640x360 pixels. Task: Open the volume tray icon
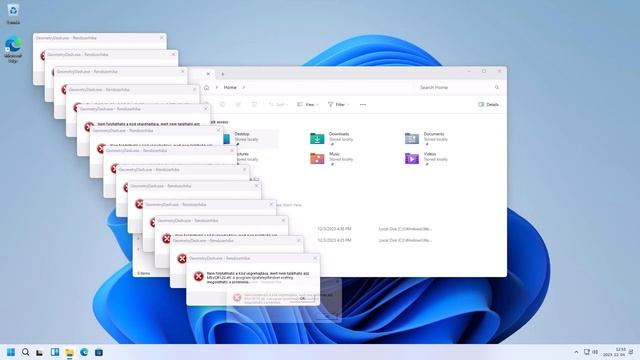click(x=595, y=352)
